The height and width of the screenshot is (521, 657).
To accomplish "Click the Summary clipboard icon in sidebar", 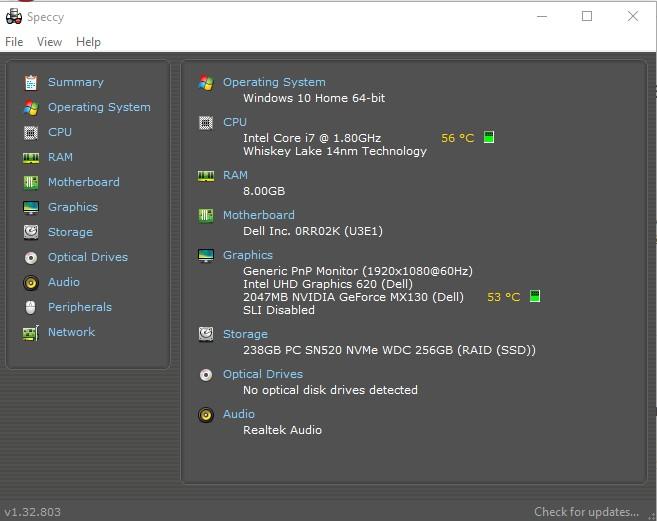I will click(31, 83).
